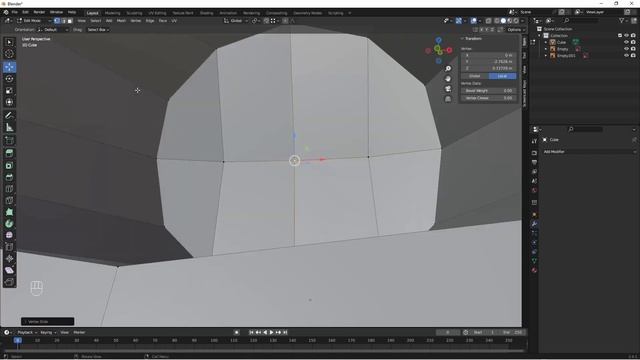Select the Rip Region tool
This screenshot has height=360, width=640.
9,282
